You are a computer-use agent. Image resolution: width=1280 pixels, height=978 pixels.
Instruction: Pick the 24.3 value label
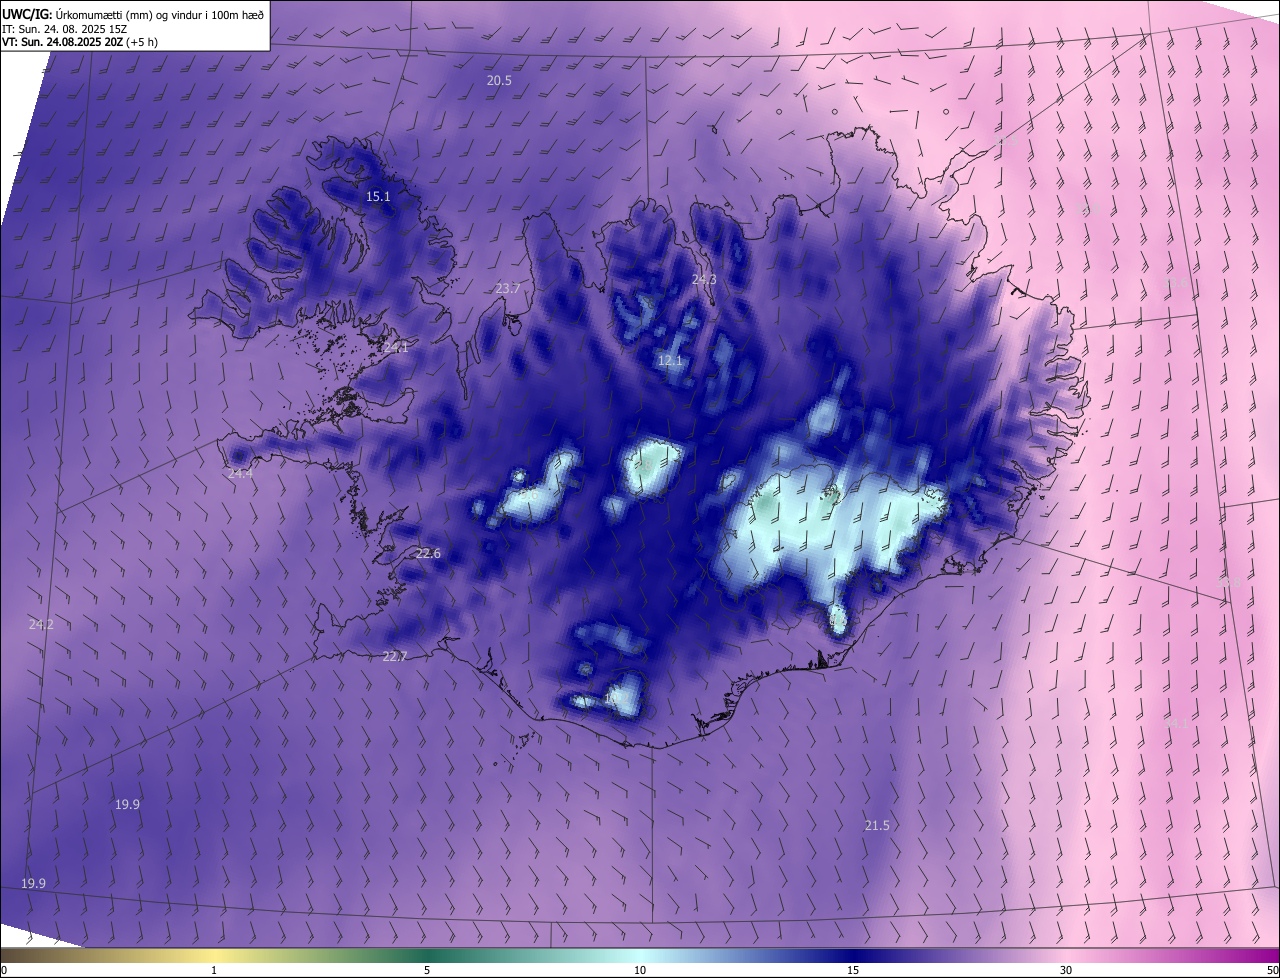pyautogui.click(x=704, y=280)
